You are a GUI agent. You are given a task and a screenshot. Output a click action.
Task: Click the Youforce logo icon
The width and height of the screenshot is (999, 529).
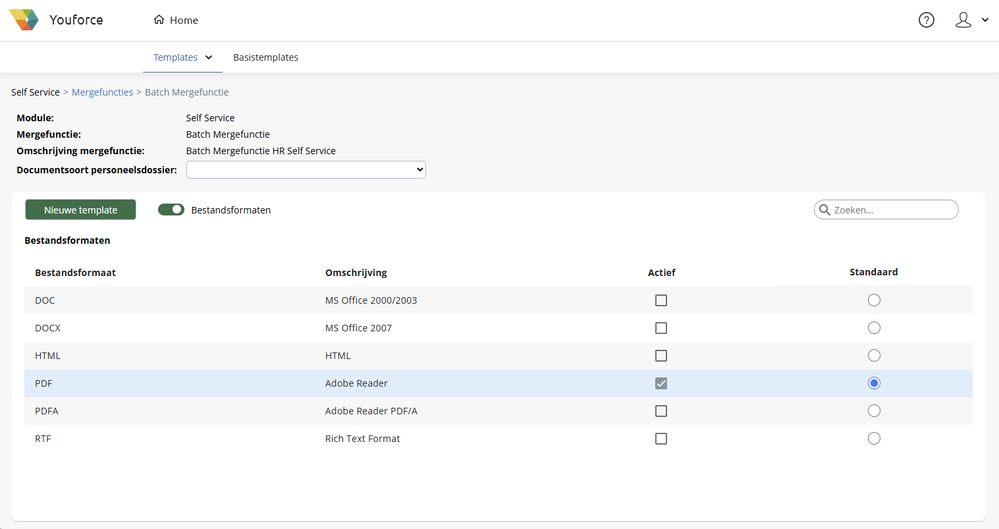click(x=24, y=20)
